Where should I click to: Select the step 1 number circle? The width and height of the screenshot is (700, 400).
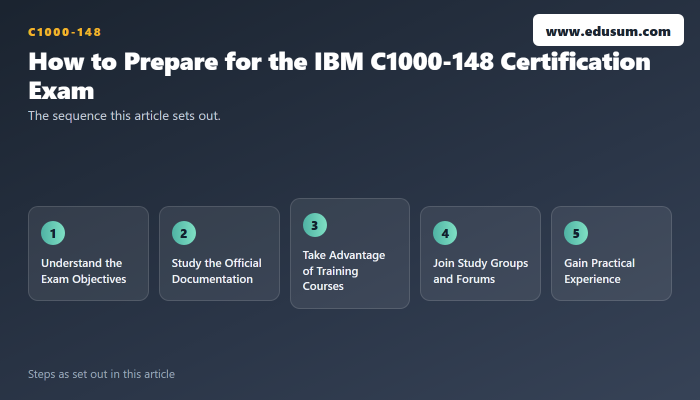53,233
